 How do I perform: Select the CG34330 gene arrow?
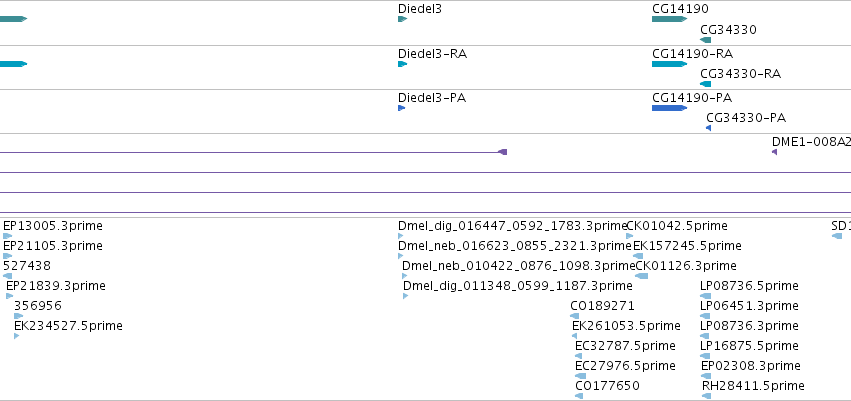point(706,40)
